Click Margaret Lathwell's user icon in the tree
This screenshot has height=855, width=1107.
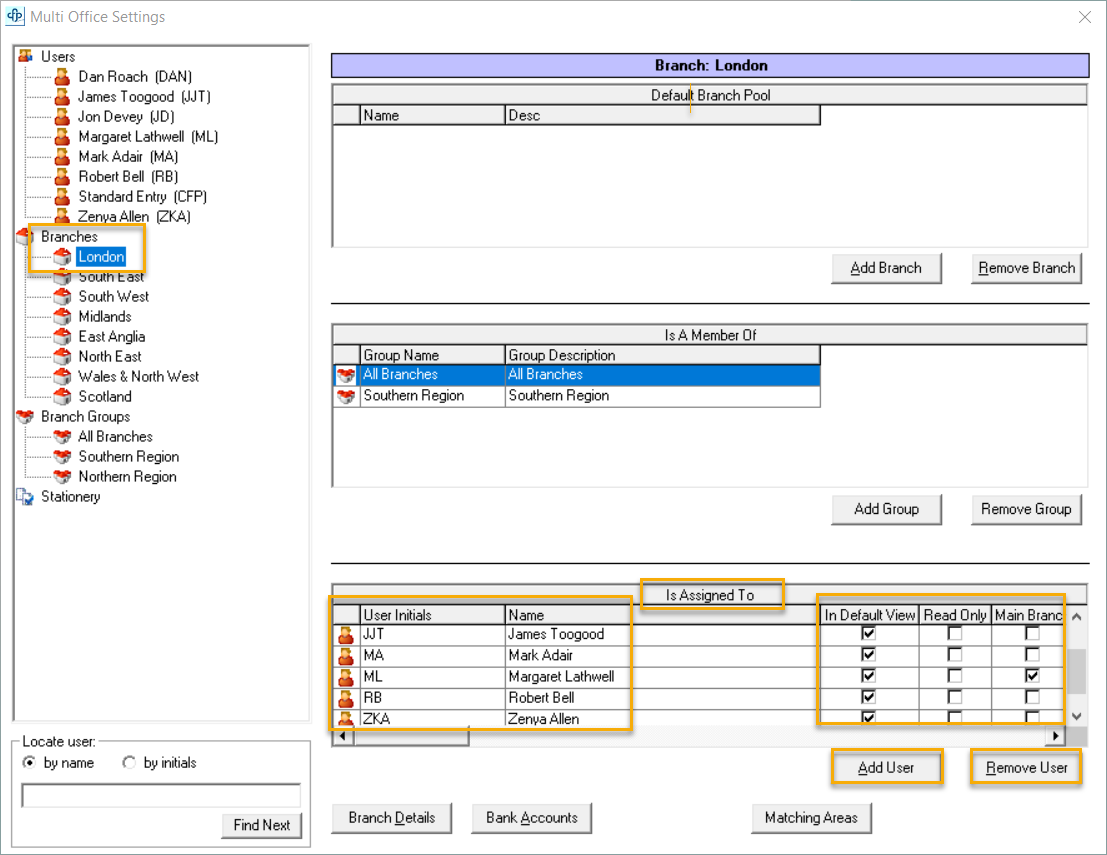62,136
